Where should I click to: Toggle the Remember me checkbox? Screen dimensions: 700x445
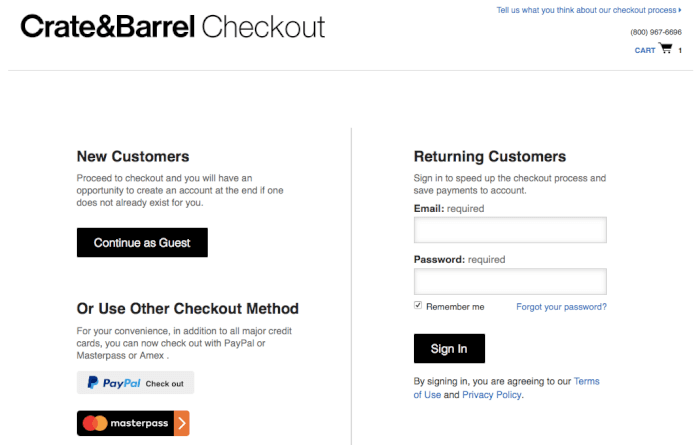pos(418,306)
